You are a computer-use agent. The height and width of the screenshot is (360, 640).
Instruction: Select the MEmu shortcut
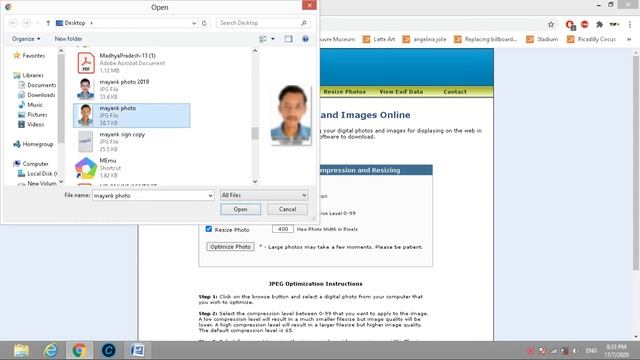[131, 168]
